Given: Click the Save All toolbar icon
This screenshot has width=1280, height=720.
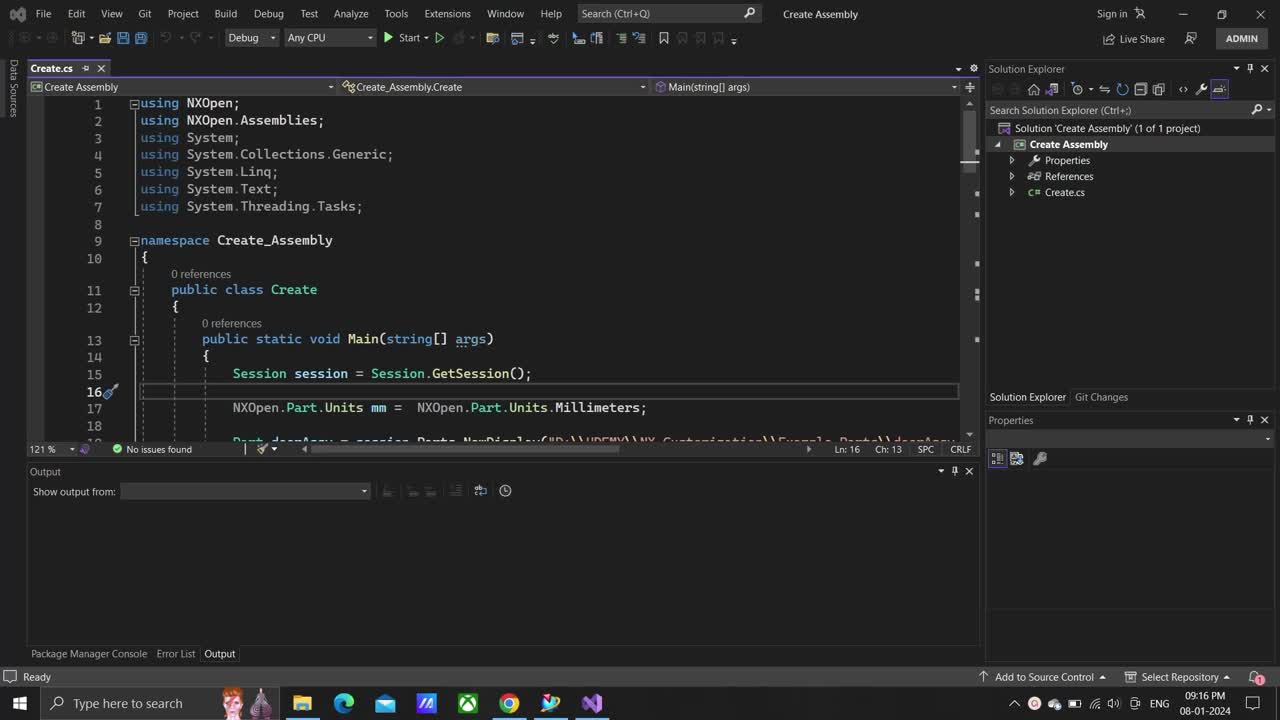Looking at the screenshot, I should pos(141,38).
